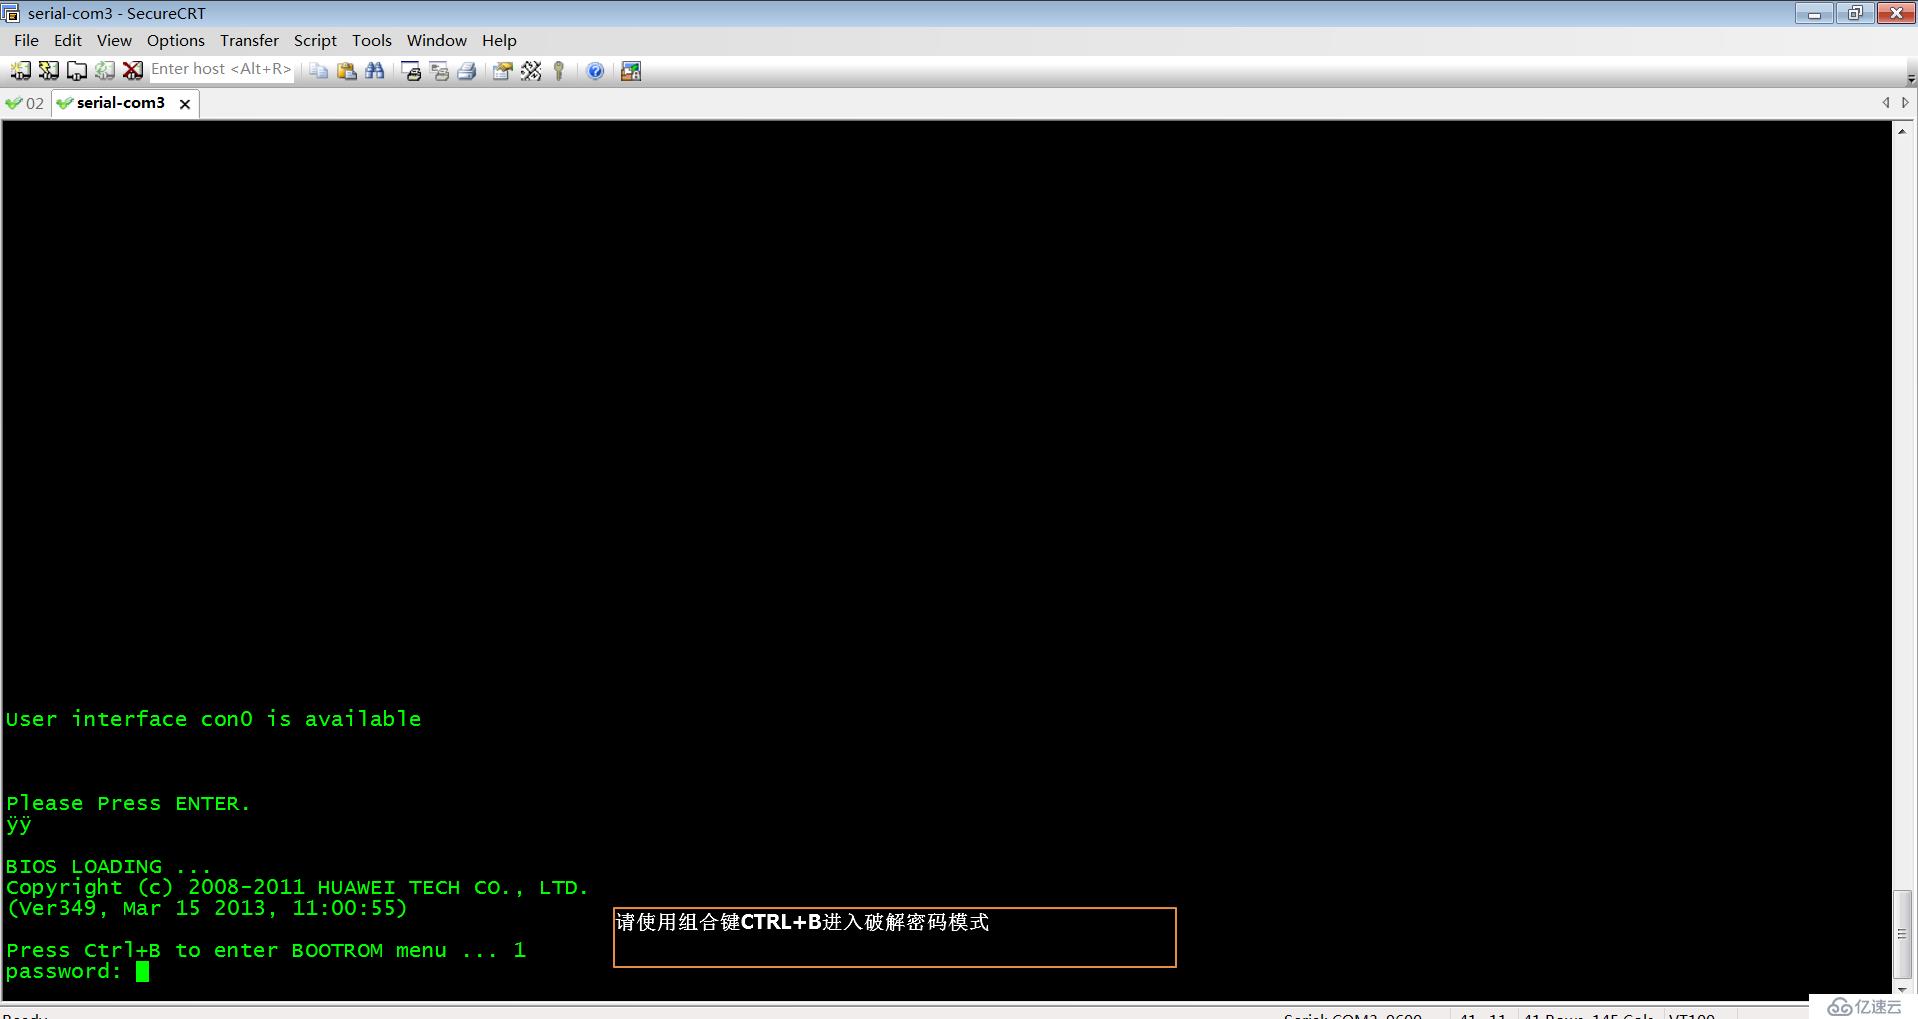The width and height of the screenshot is (1918, 1019).
Task: Click the Disconnect red X icon
Action: [132, 70]
